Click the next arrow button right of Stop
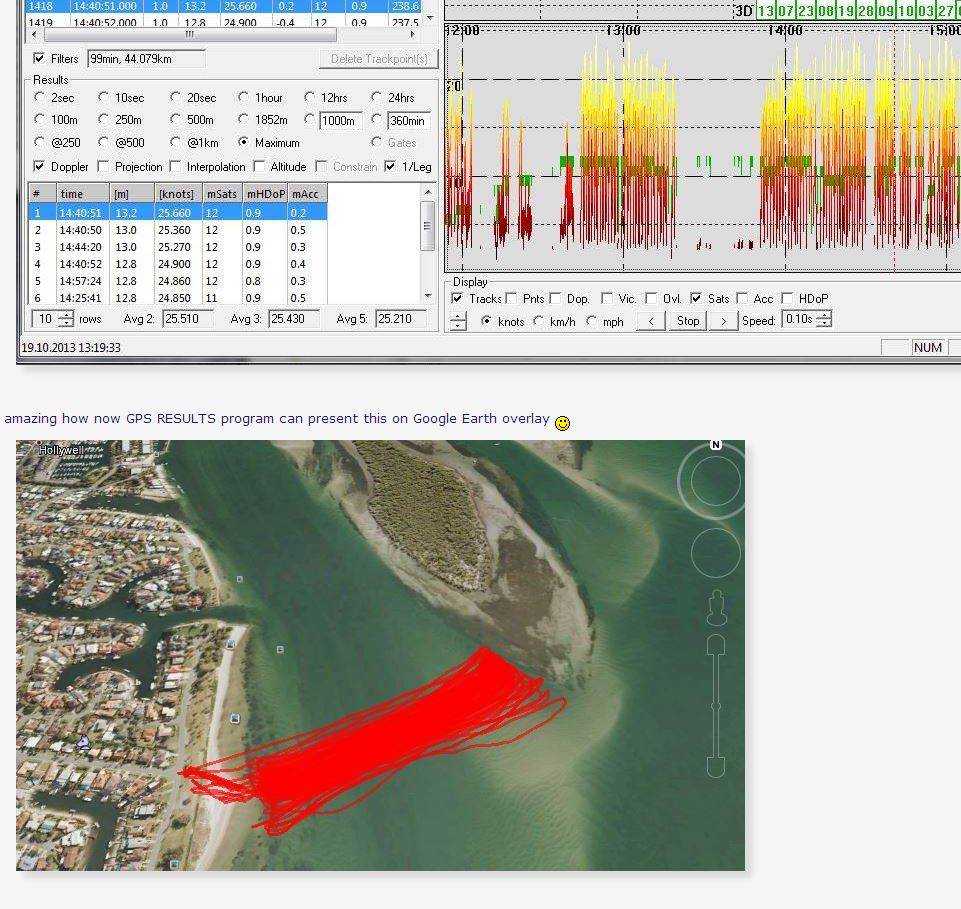Image resolution: width=961 pixels, height=909 pixels. (723, 321)
